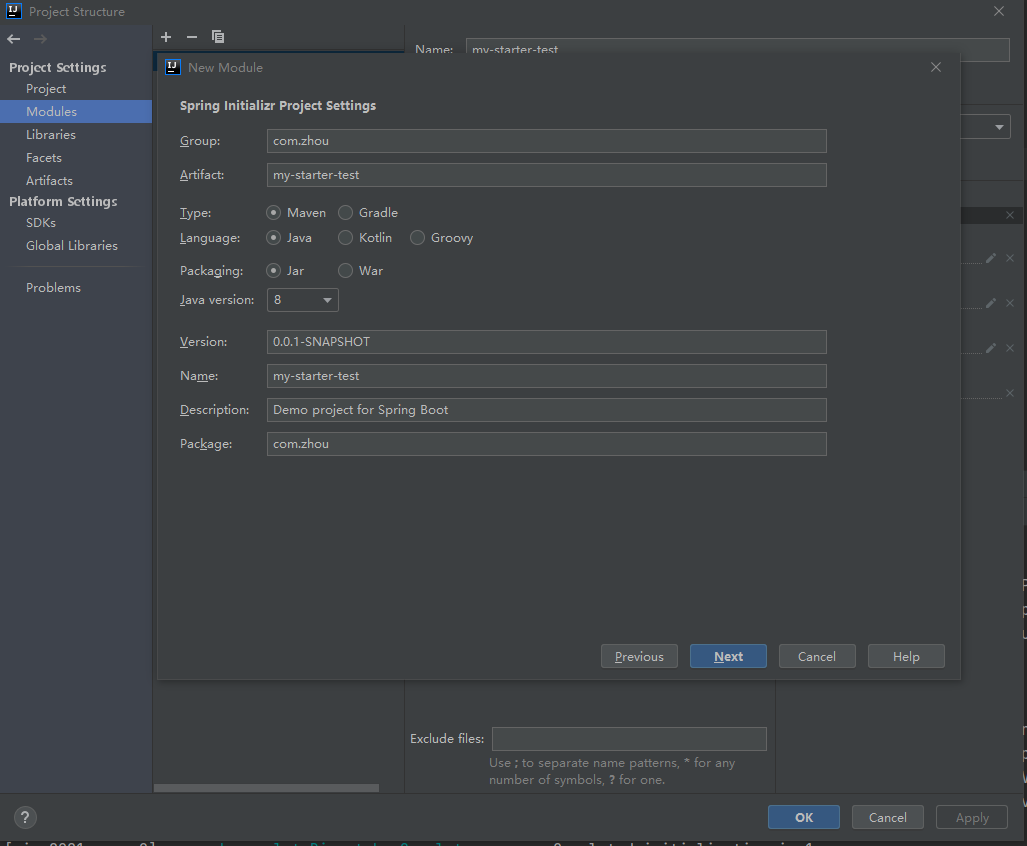The width and height of the screenshot is (1027, 846).
Task: Click the Description input field
Action: (547, 410)
